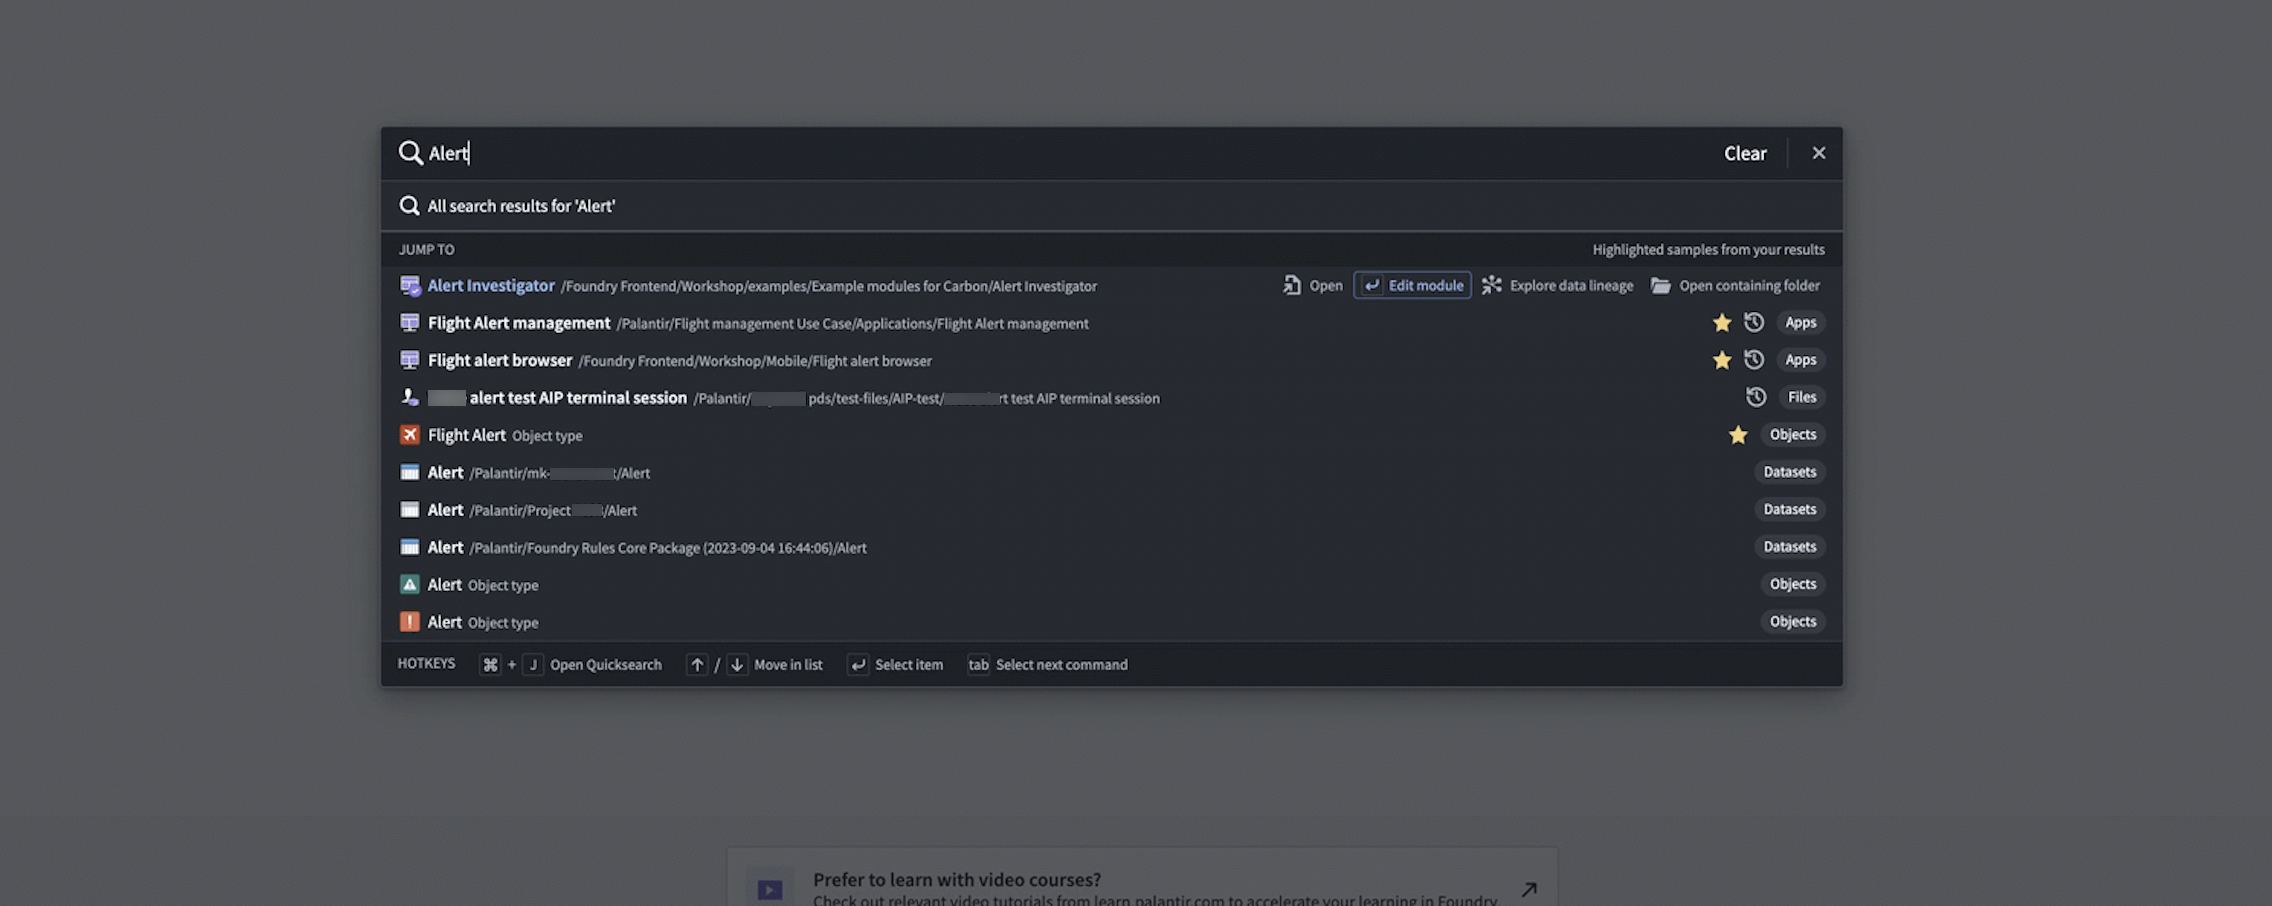The width and height of the screenshot is (2272, 906).
Task: Click the enter key icon beside Select item
Action: 858,665
